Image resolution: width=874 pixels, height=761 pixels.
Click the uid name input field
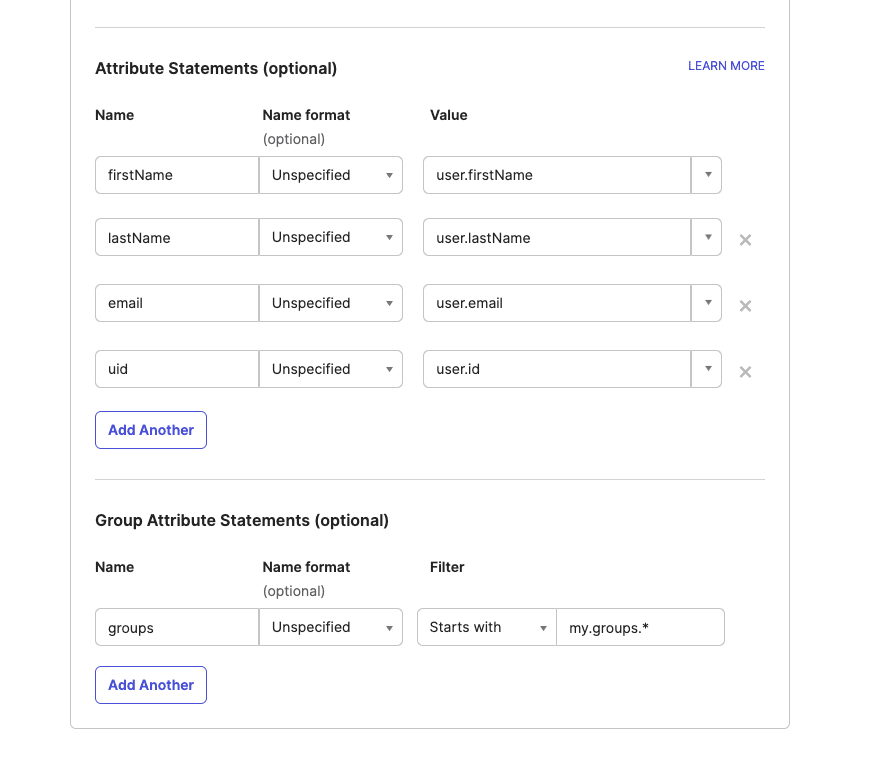click(x=176, y=369)
